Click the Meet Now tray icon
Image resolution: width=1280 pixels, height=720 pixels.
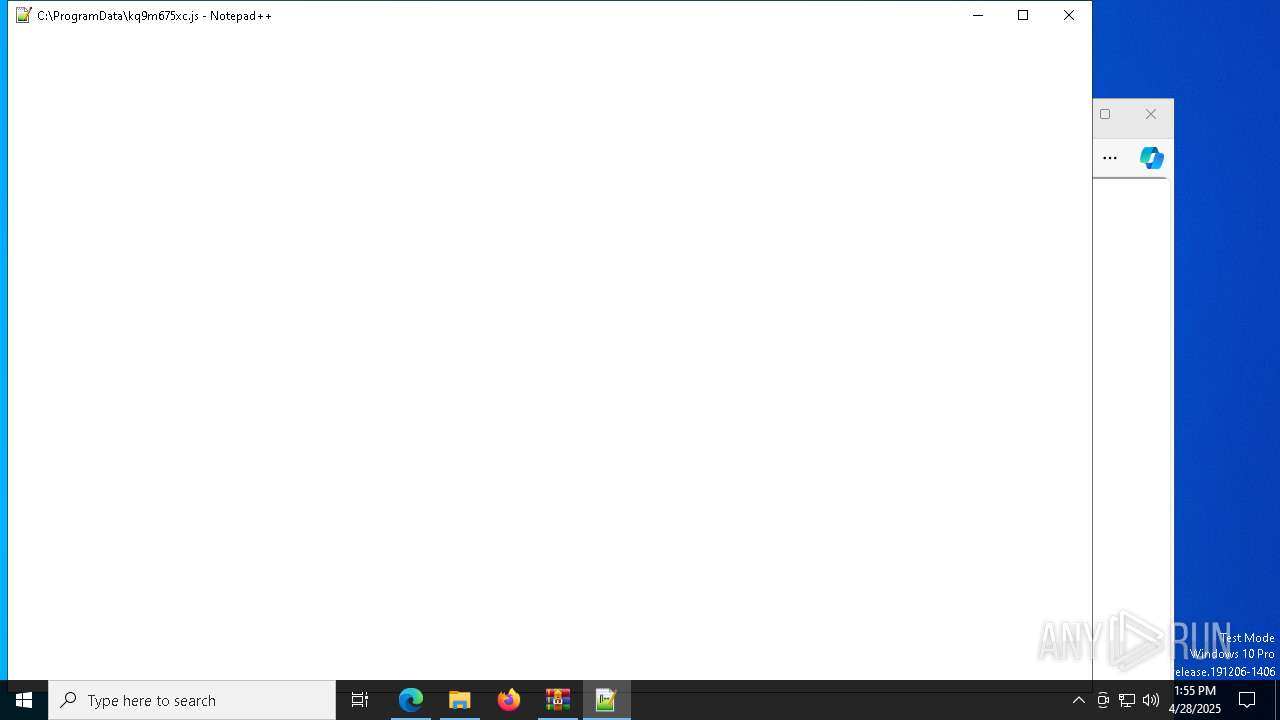[x=1103, y=700]
